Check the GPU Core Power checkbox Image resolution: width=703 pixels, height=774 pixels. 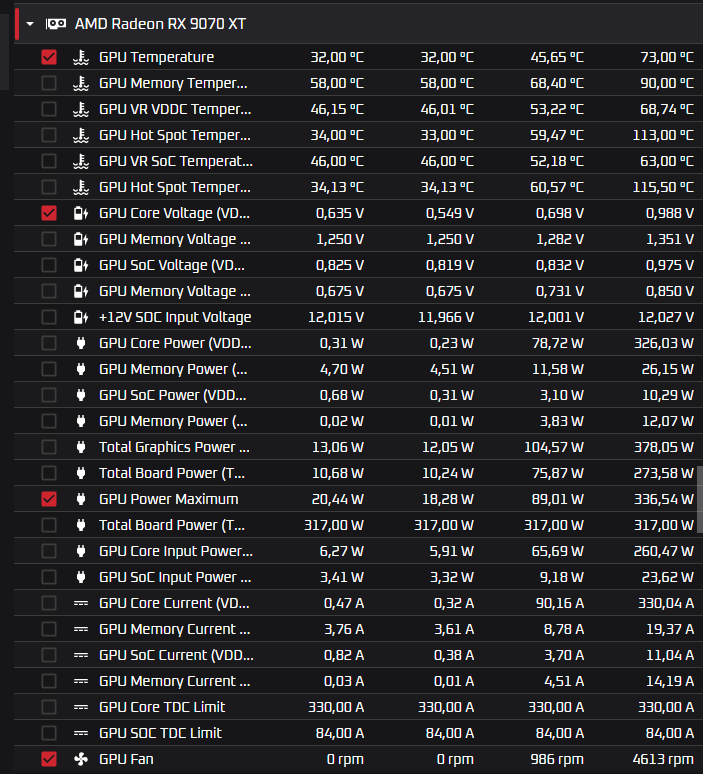[x=49, y=343]
